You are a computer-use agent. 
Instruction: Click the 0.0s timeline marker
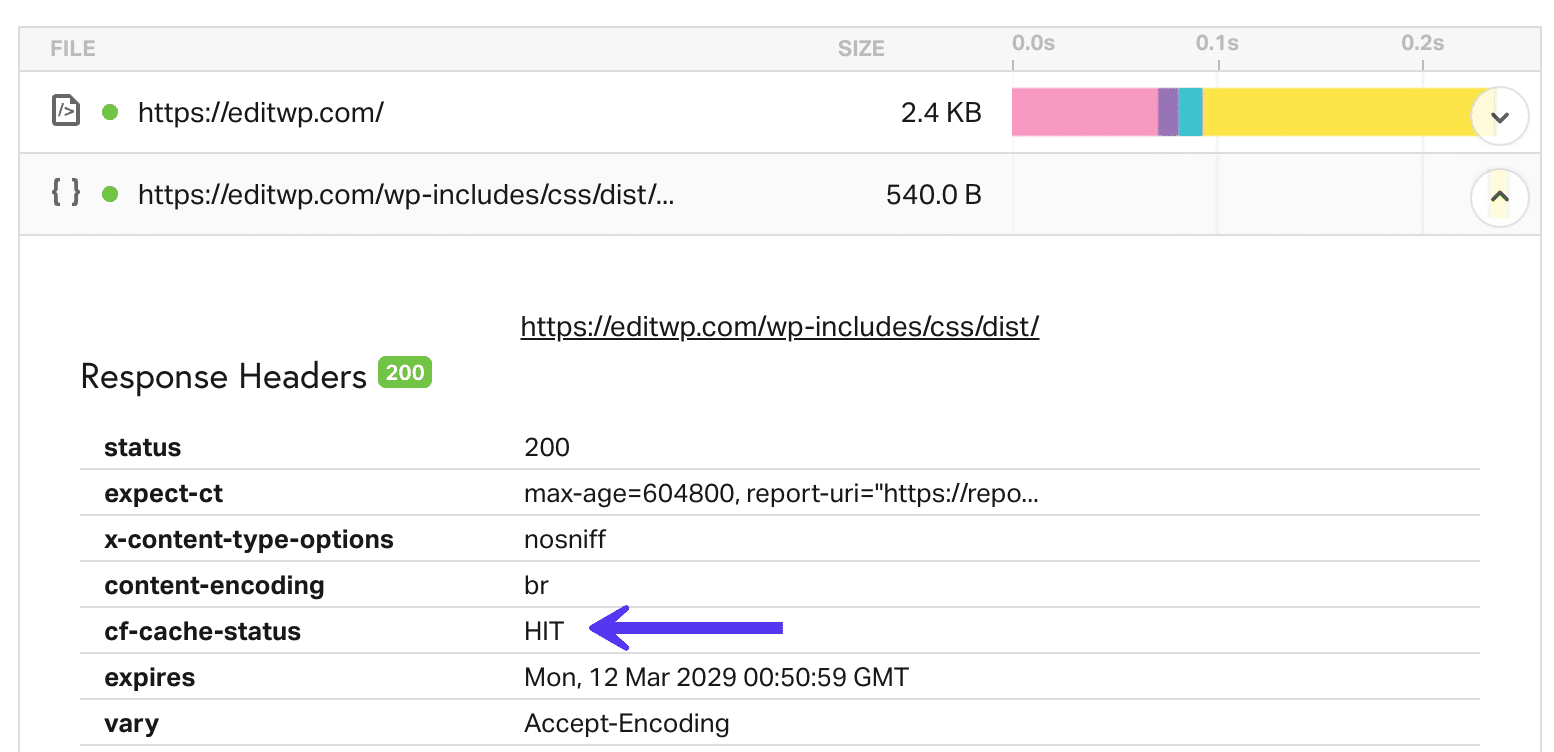click(x=1033, y=43)
